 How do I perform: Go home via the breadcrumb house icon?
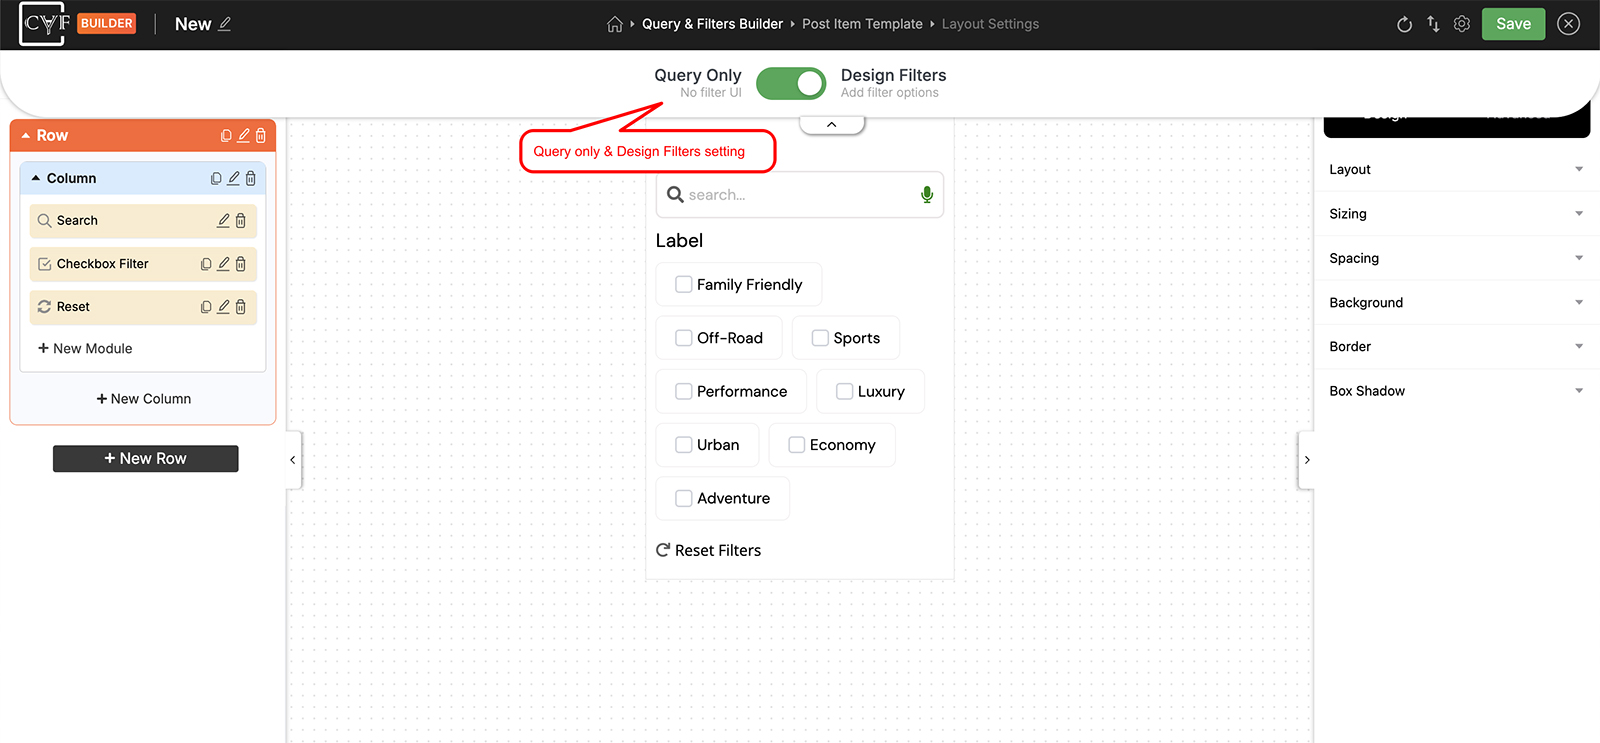(615, 24)
